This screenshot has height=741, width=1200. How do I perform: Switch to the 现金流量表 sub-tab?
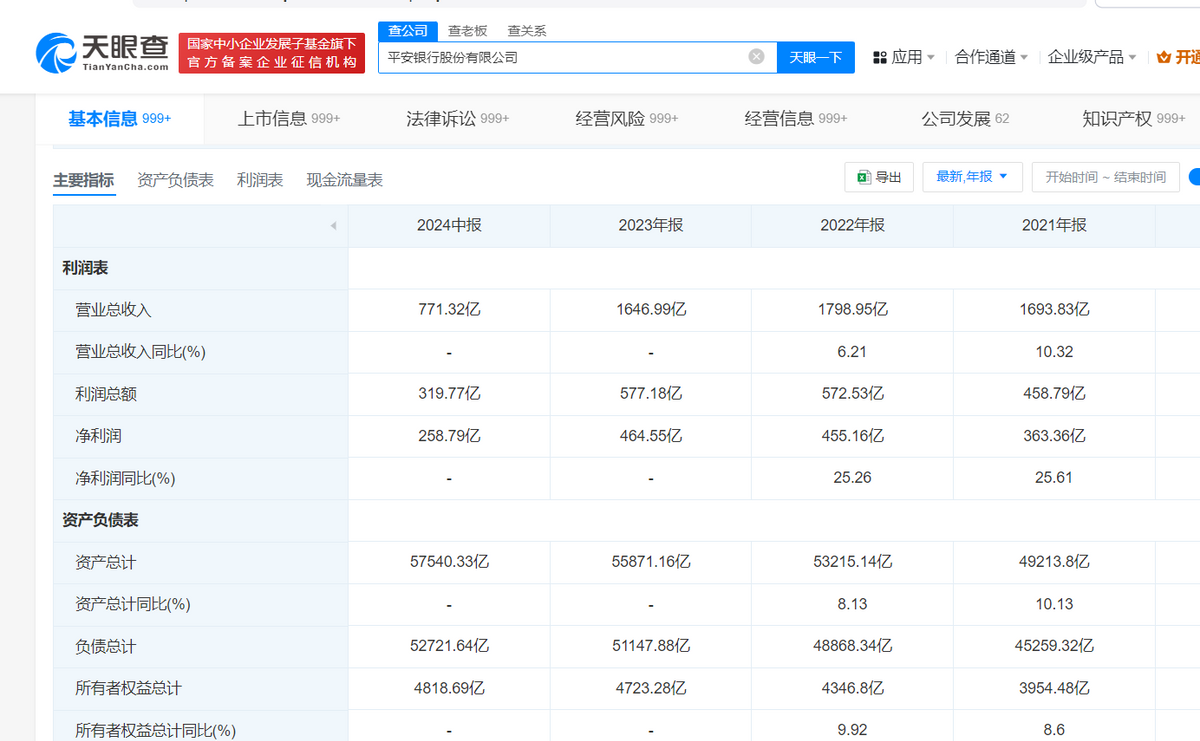click(x=344, y=180)
